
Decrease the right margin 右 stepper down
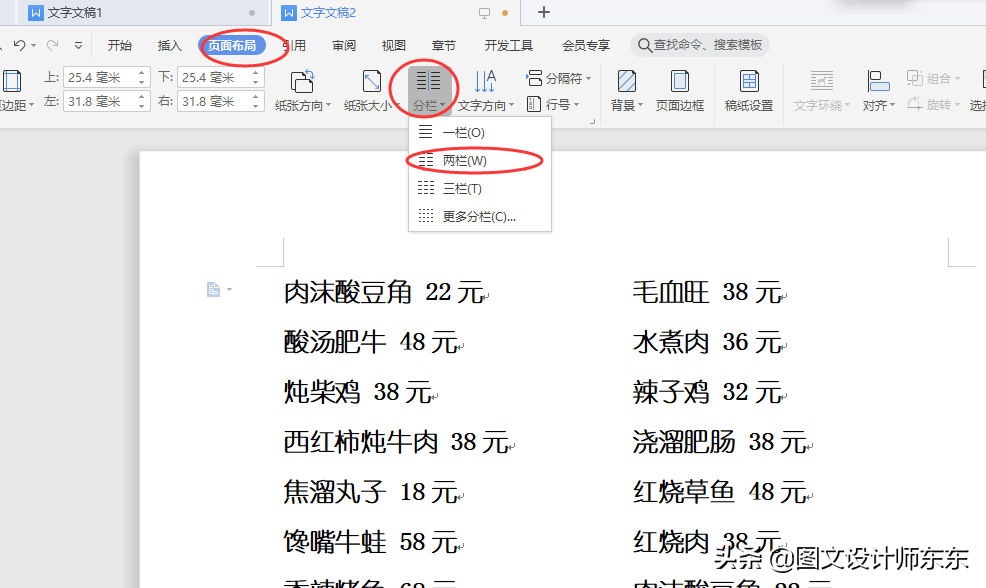click(255, 106)
